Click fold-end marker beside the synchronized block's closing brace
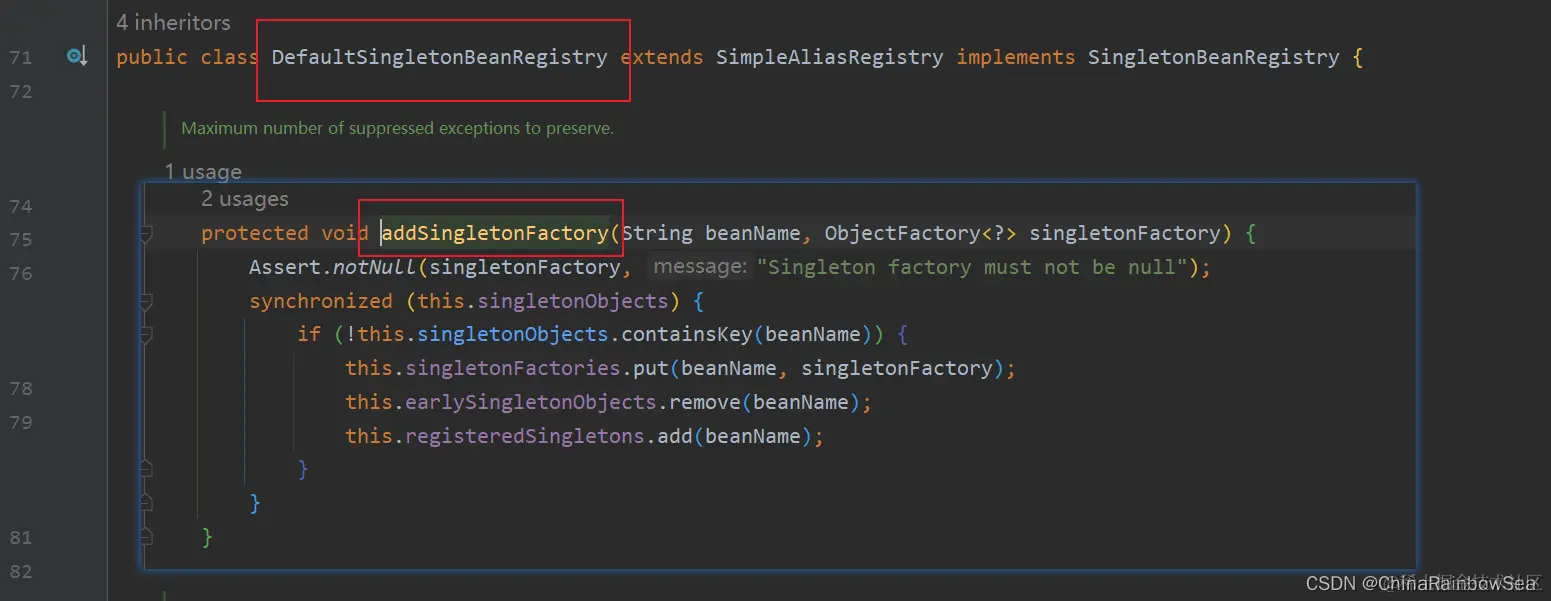The image size is (1551, 601). coord(146,502)
